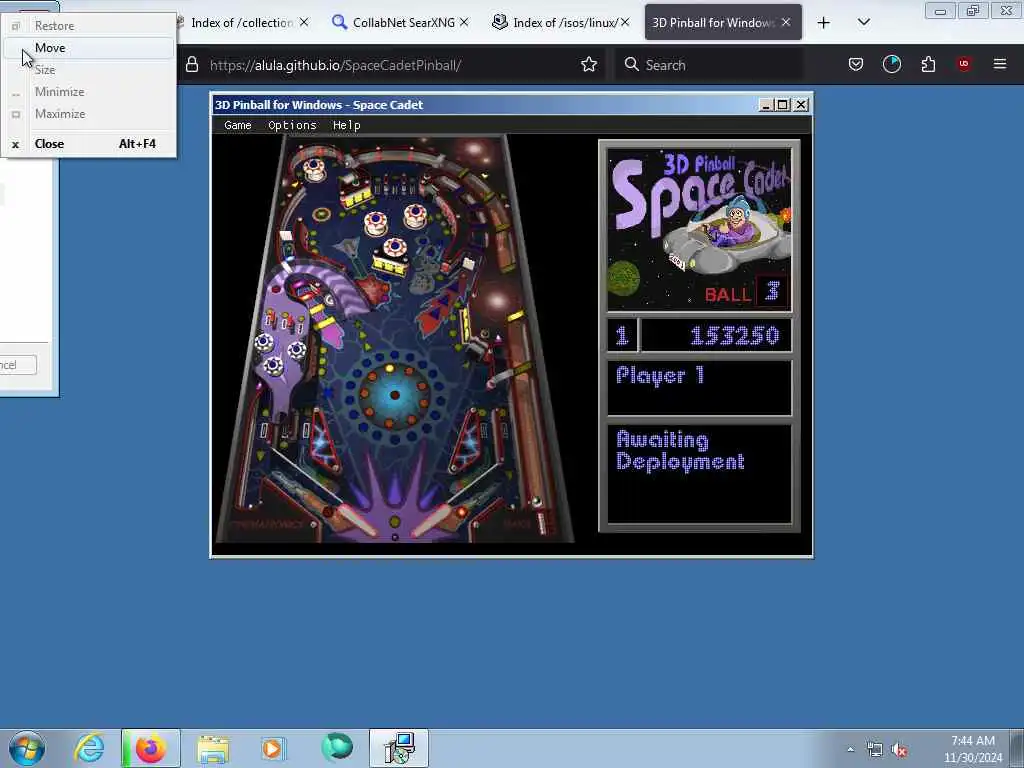This screenshot has height=768, width=1024.
Task: Open the Game menu in Pinball
Action: (238, 125)
